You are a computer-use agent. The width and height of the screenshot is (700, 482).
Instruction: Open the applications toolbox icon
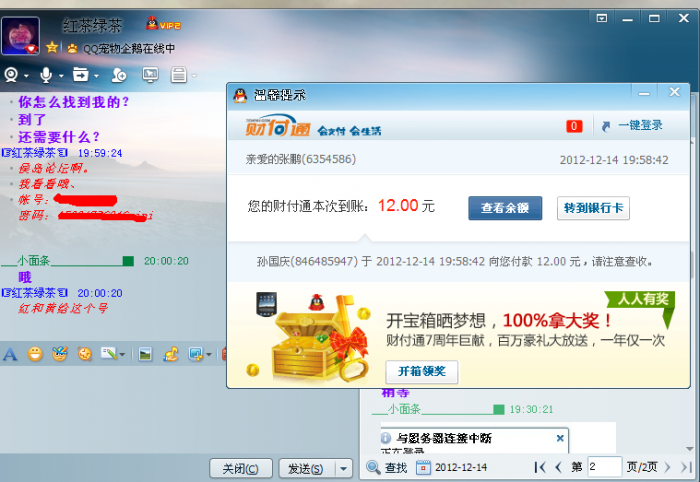coord(179,75)
